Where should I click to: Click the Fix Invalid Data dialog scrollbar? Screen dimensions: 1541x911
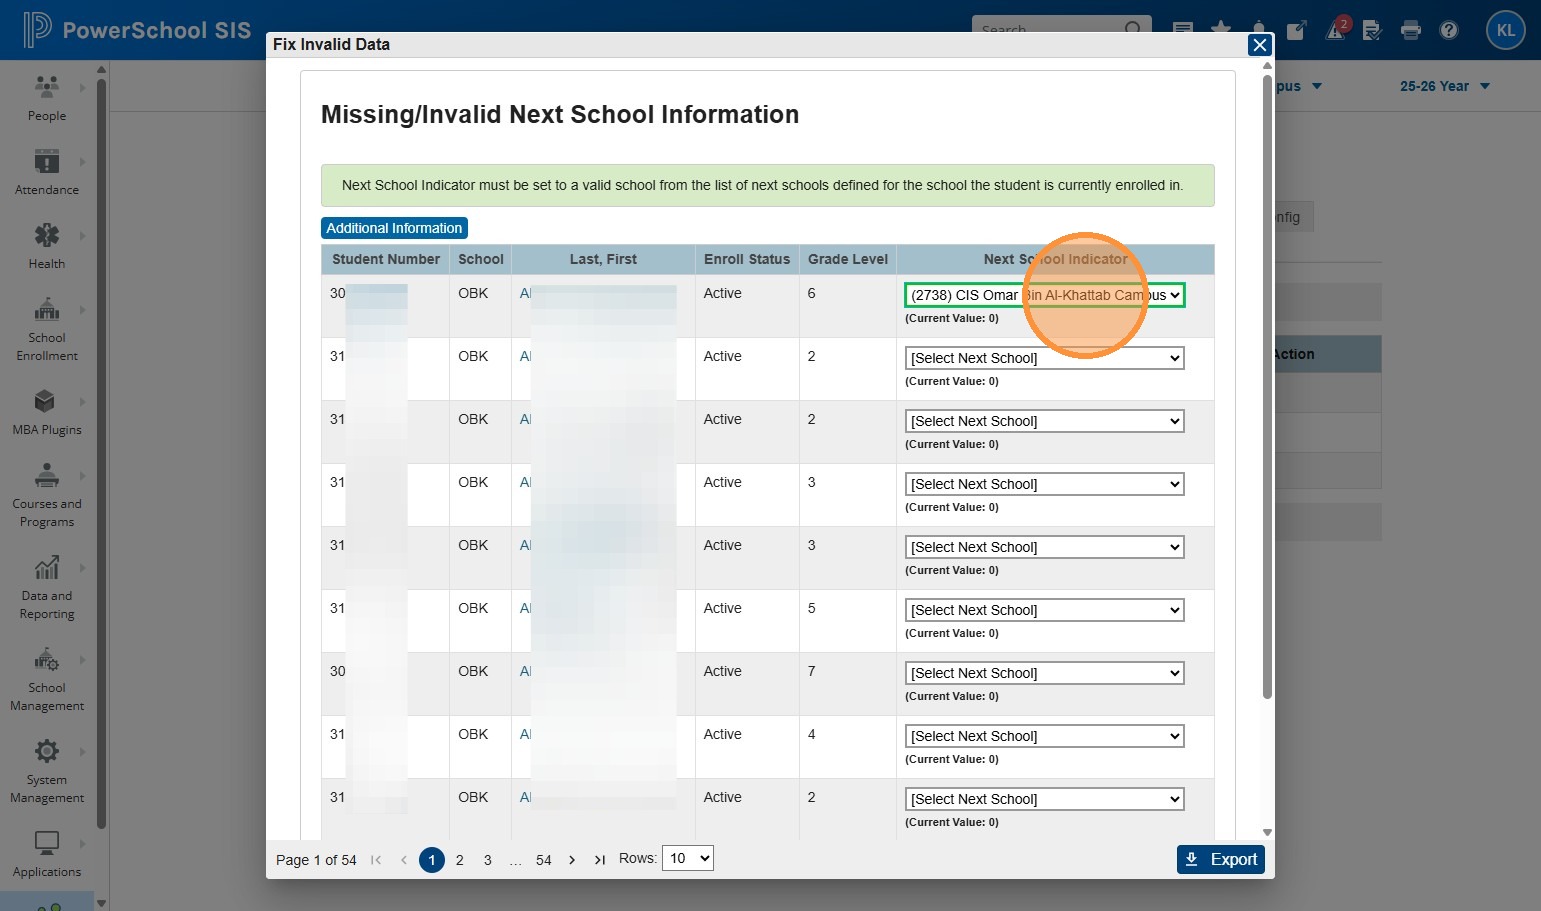coord(1267,385)
